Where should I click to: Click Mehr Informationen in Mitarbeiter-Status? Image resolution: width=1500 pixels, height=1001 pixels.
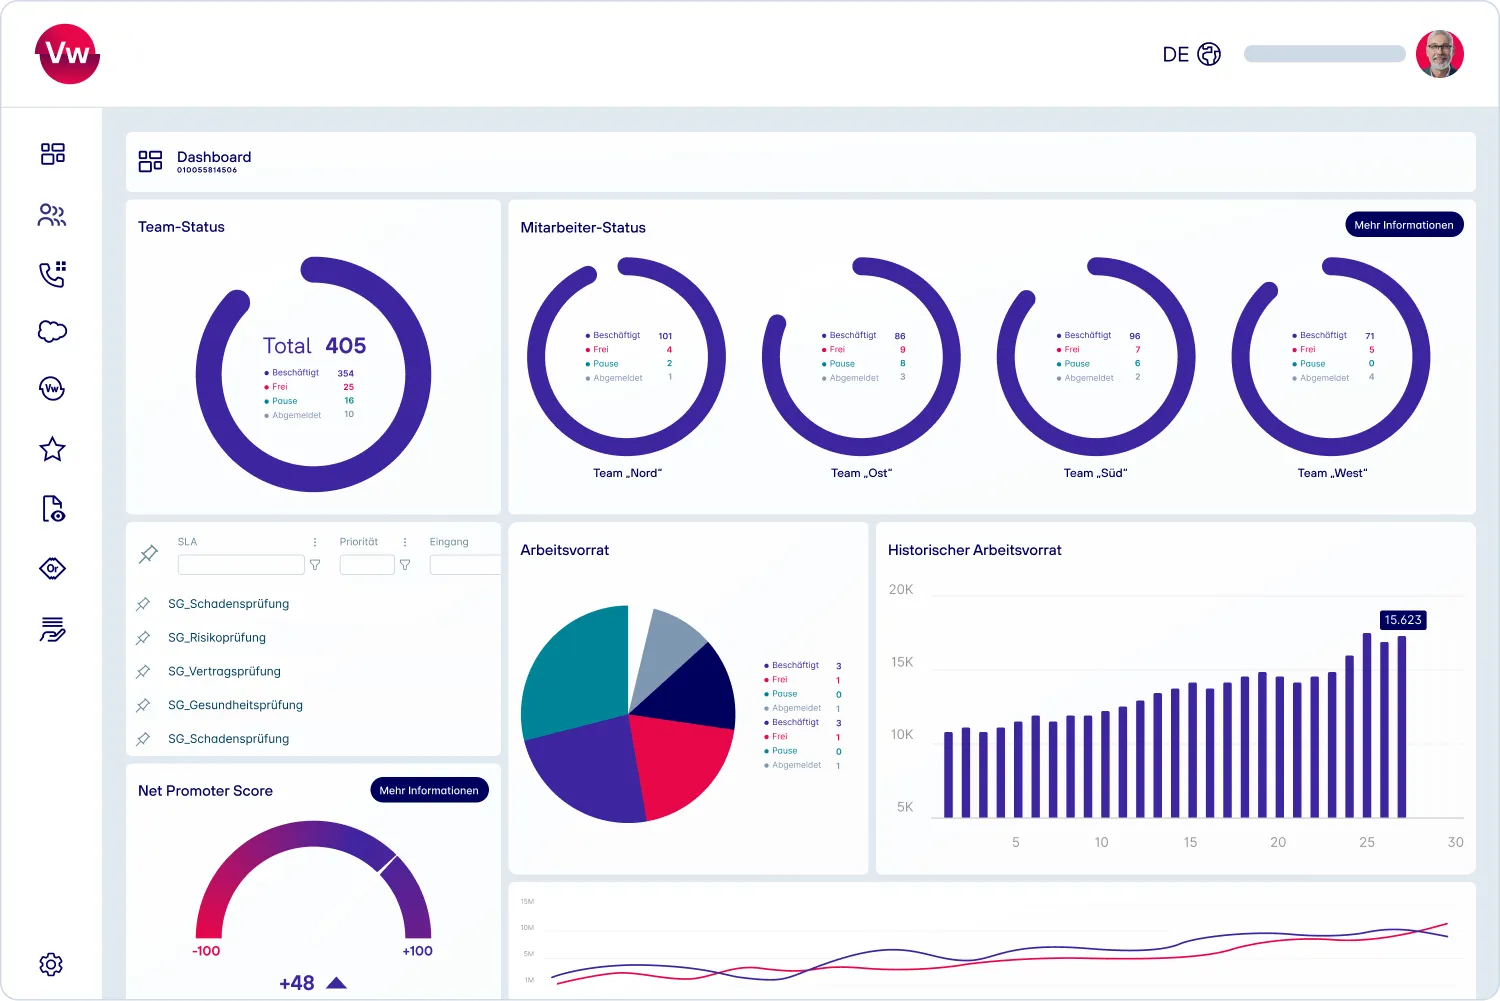tap(1404, 225)
